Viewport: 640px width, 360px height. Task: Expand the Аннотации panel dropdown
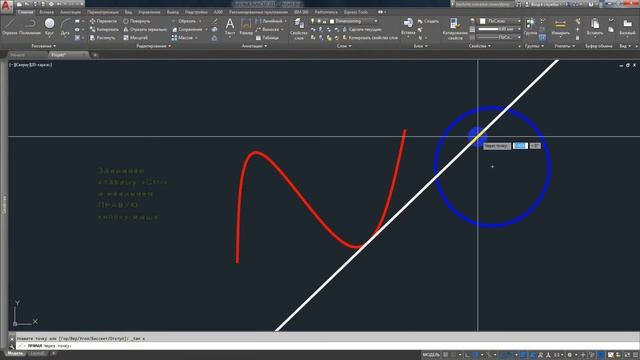[x=254, y=46]
